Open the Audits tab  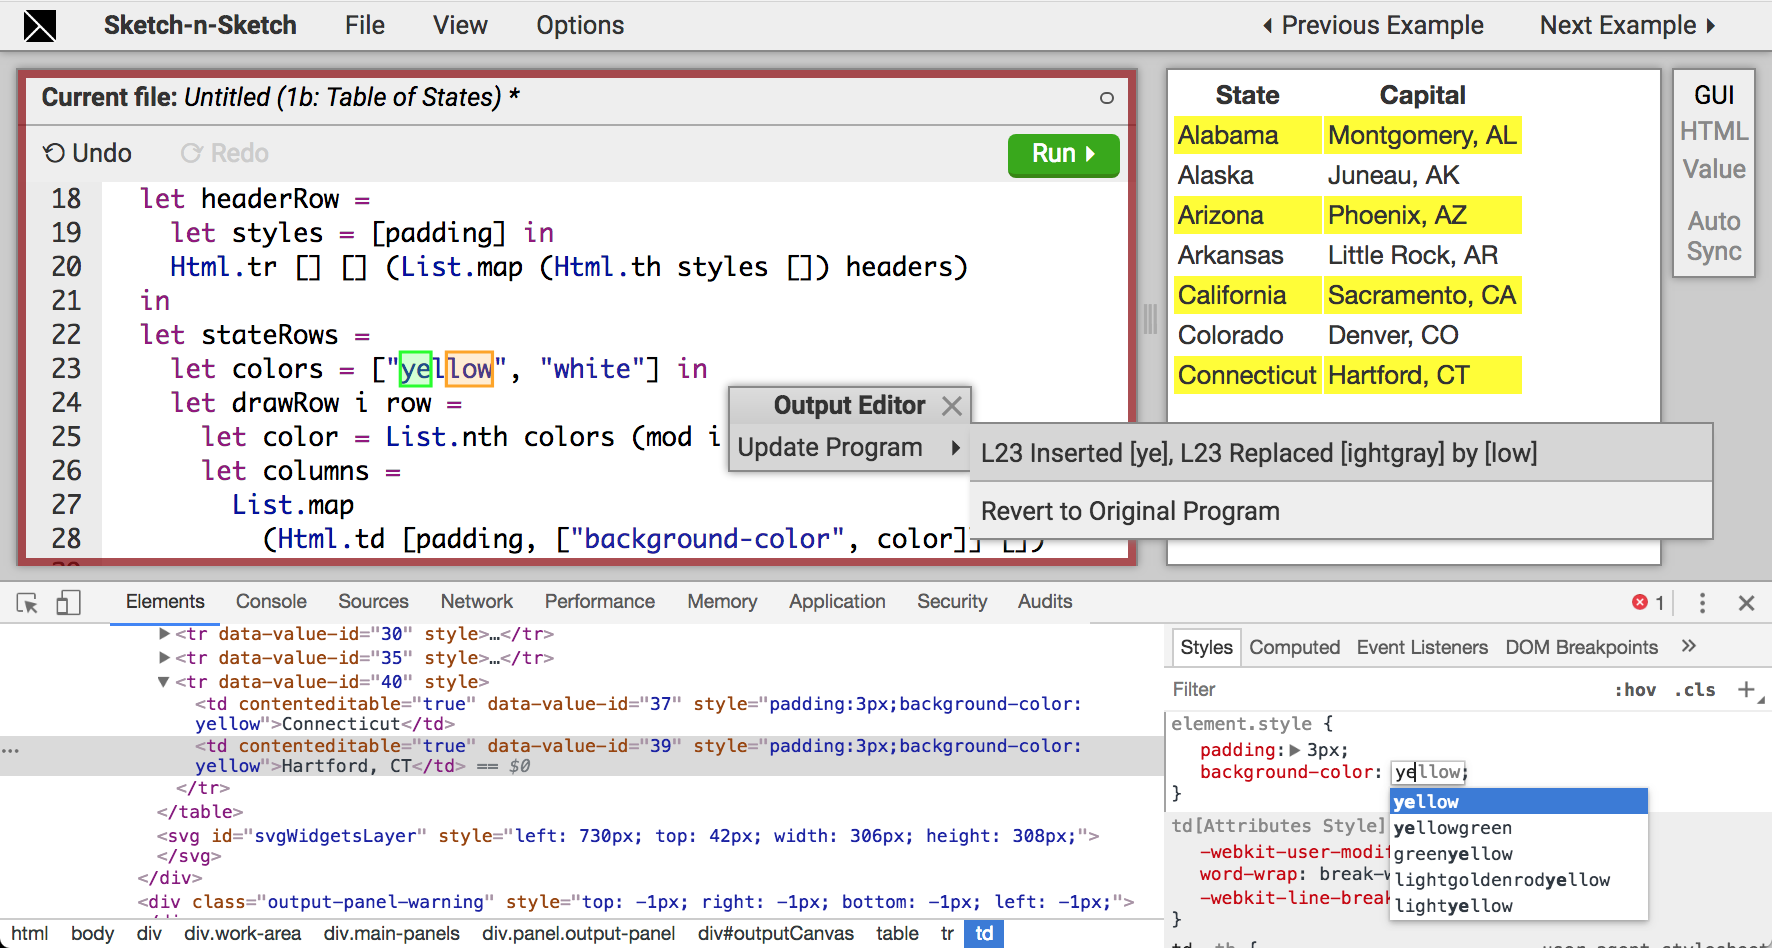[x=1045, y=601]
